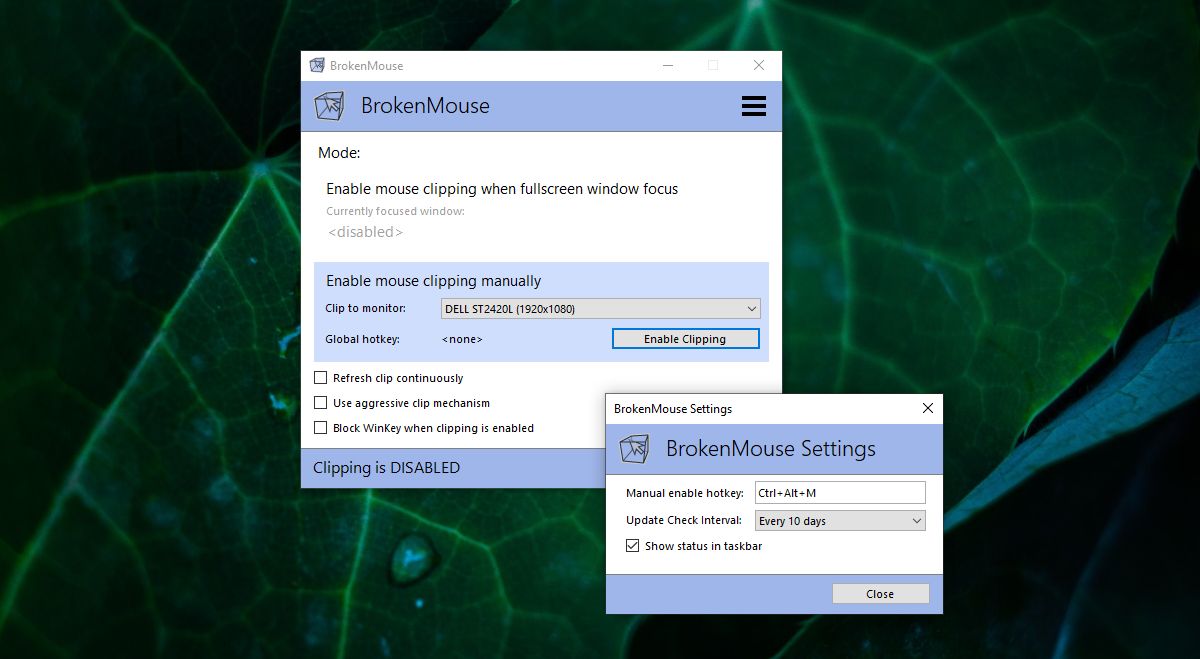Minimize the BrokenMouse main window
1200x659 pixels.
click(668, 65)
